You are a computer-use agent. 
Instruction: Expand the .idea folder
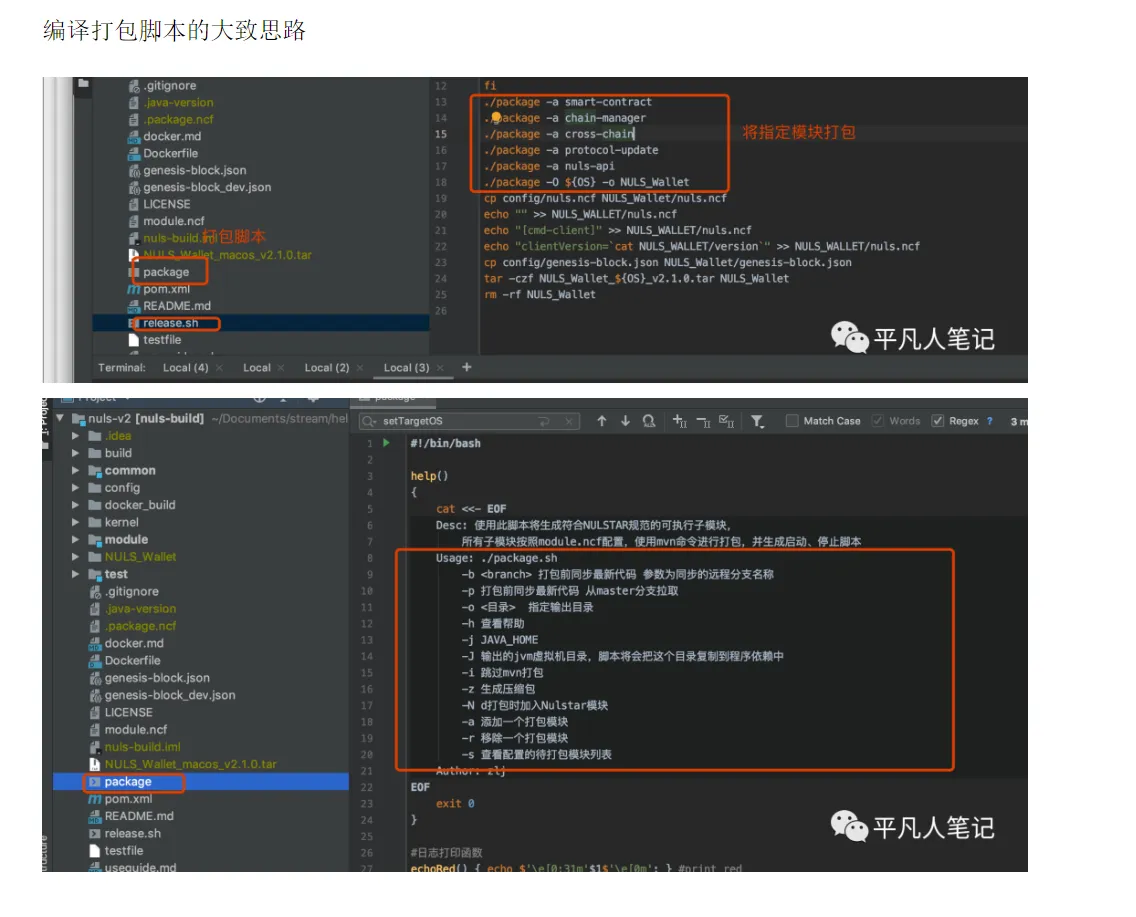(x=75, y=436)
